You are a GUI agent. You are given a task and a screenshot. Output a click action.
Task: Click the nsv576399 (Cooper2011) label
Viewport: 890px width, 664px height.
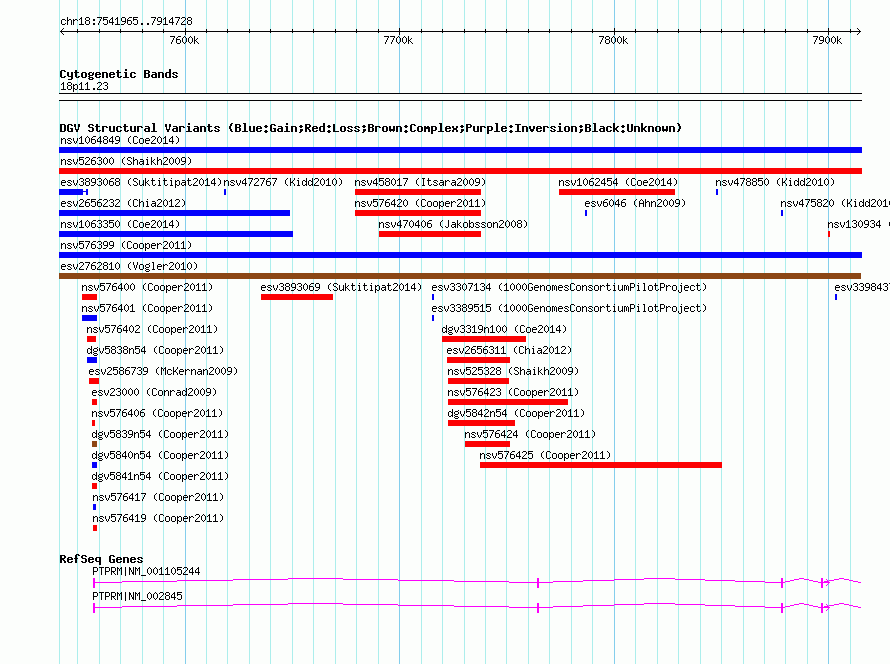126,245
